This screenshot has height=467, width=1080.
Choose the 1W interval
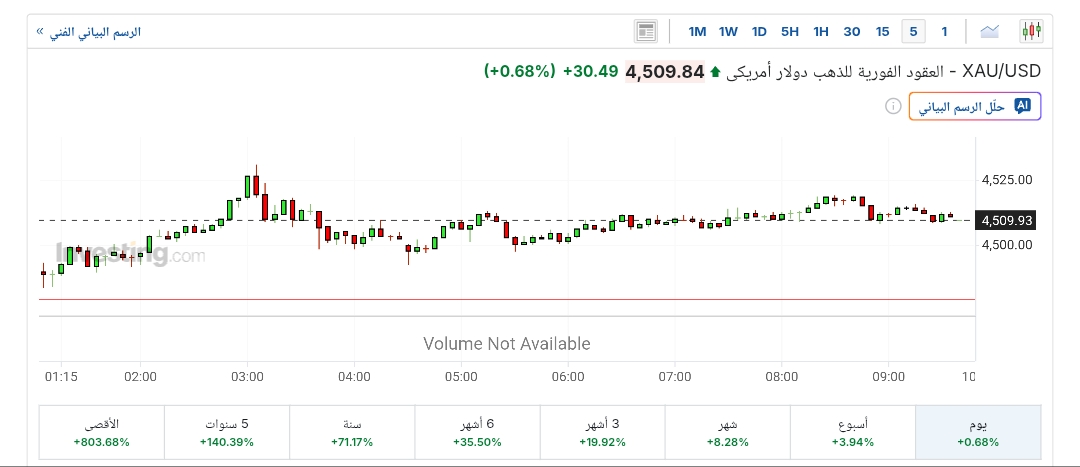click(728, 31)
